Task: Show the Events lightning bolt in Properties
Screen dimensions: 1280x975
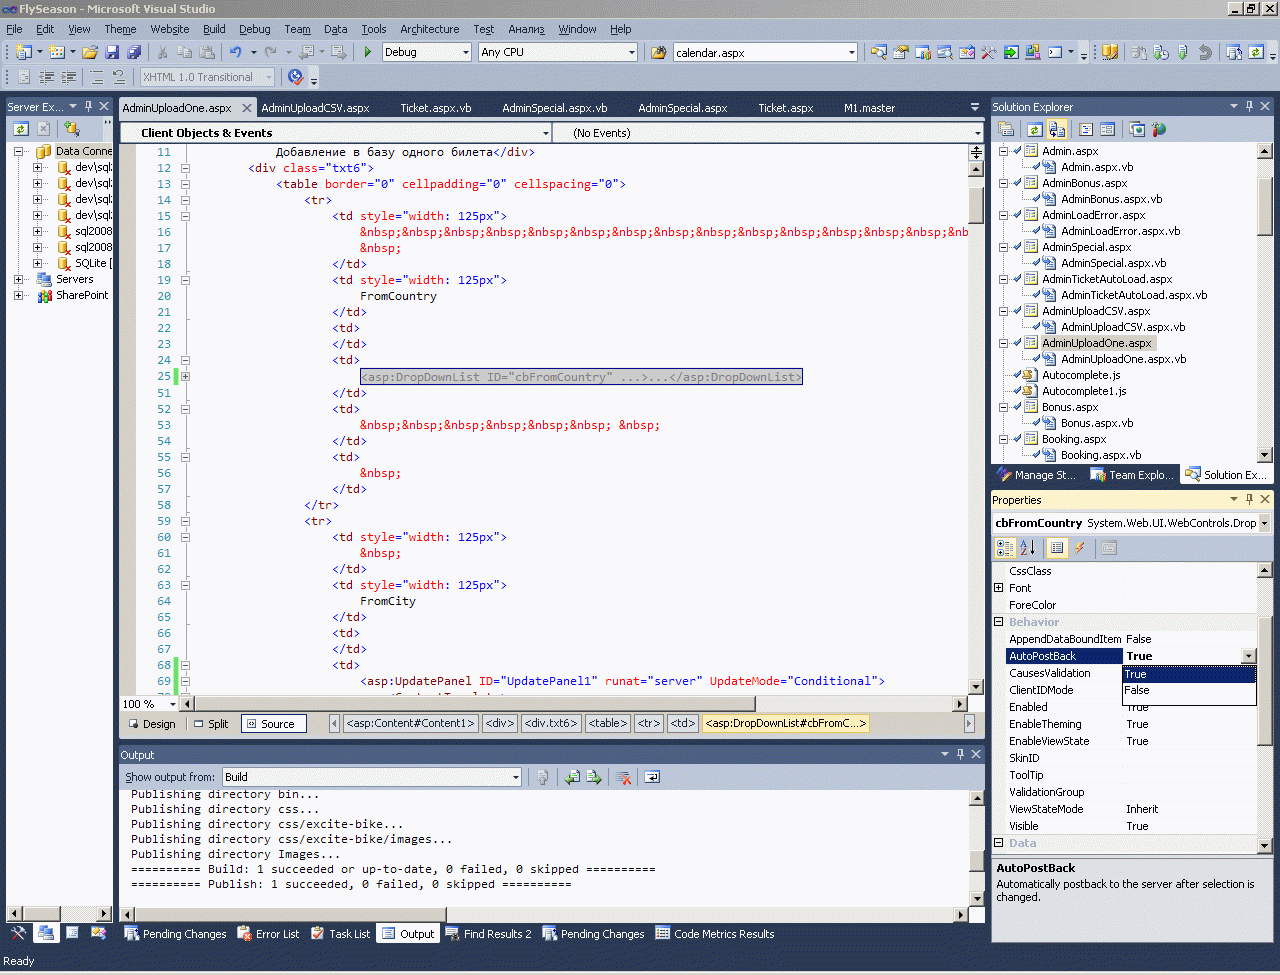Action: coord(1080,548)
